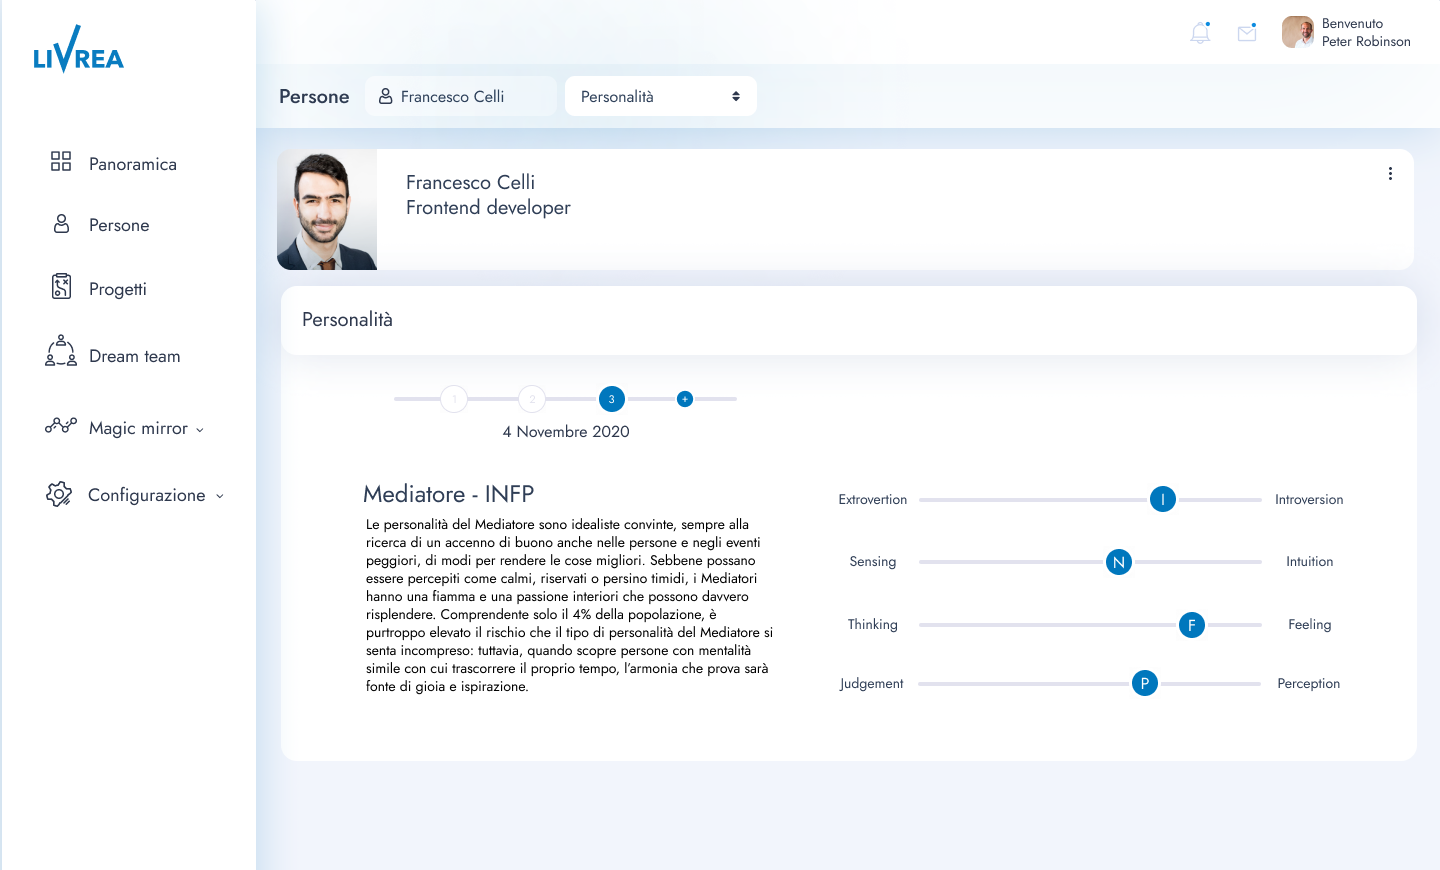The width and height of the screenshot is (1440, 870).
Task: Open the notifications bell
Action: [1200, 33]
